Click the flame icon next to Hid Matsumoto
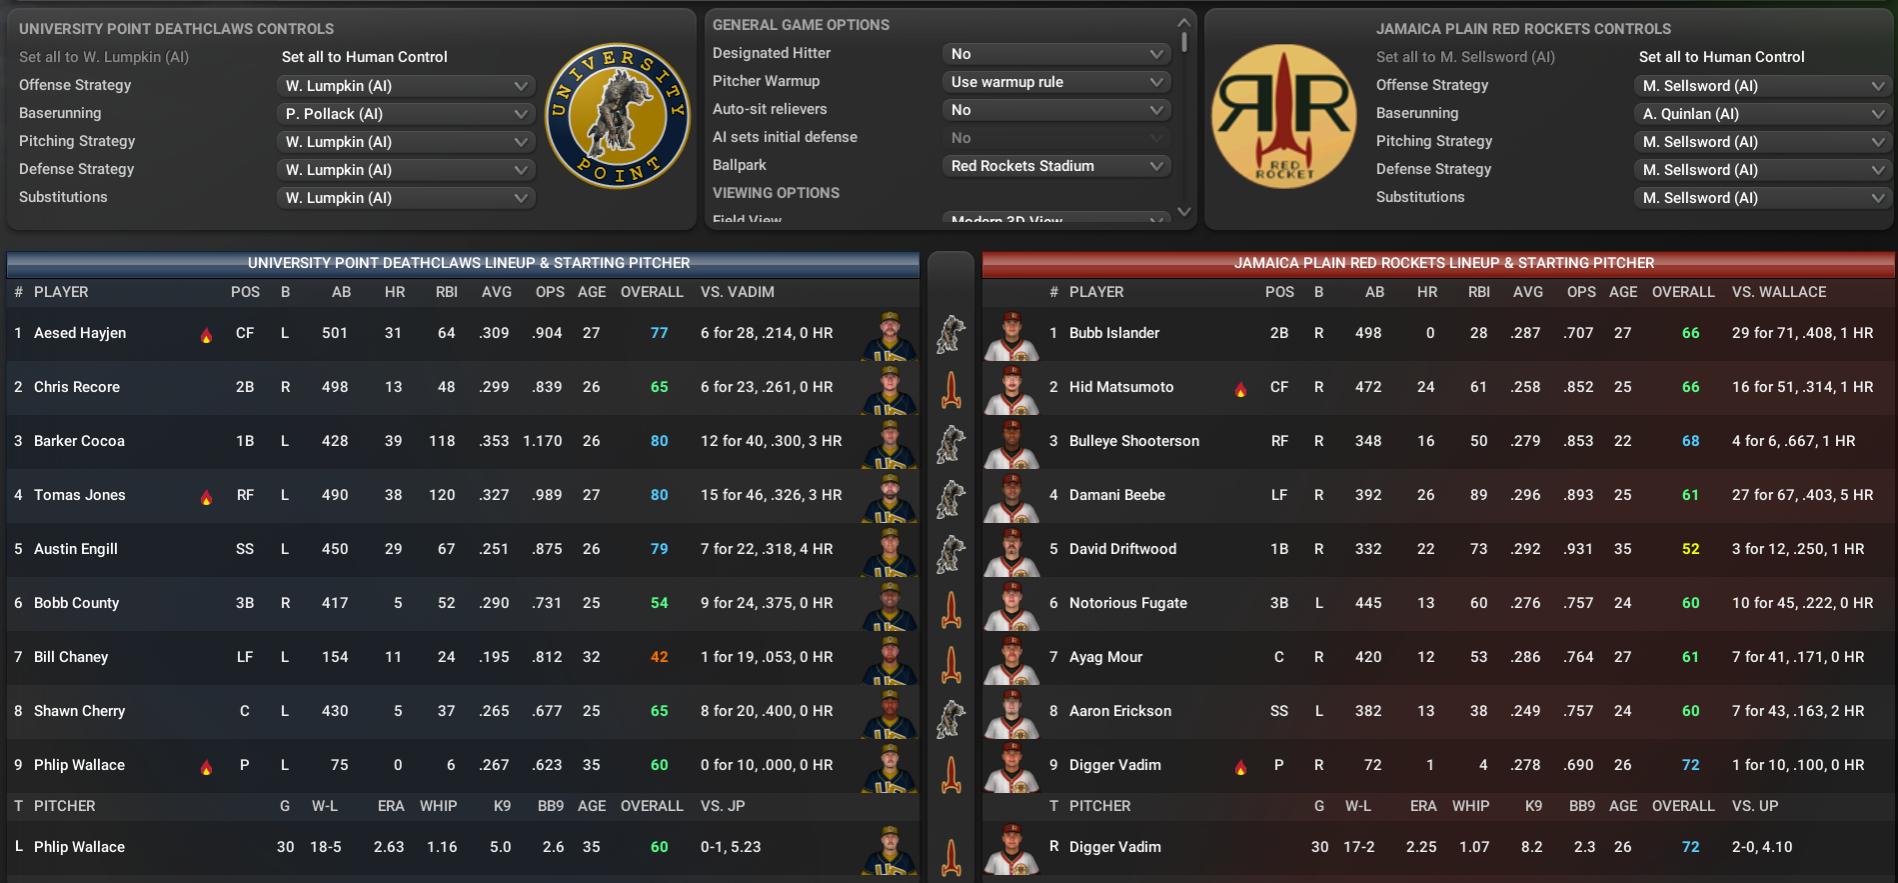 point(1240,390)
